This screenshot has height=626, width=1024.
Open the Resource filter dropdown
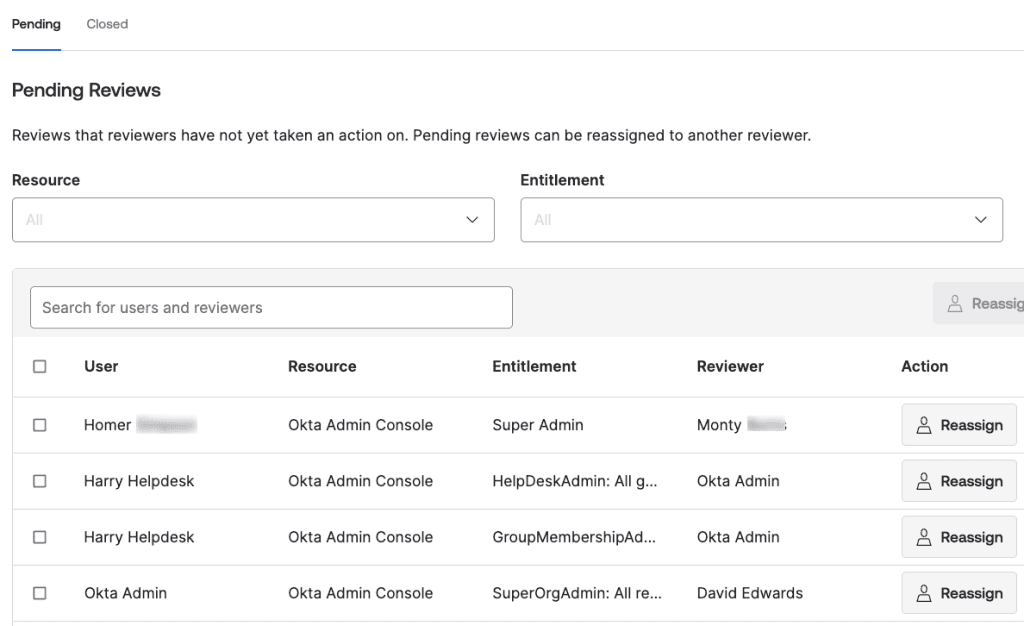(x=253, y=220)
